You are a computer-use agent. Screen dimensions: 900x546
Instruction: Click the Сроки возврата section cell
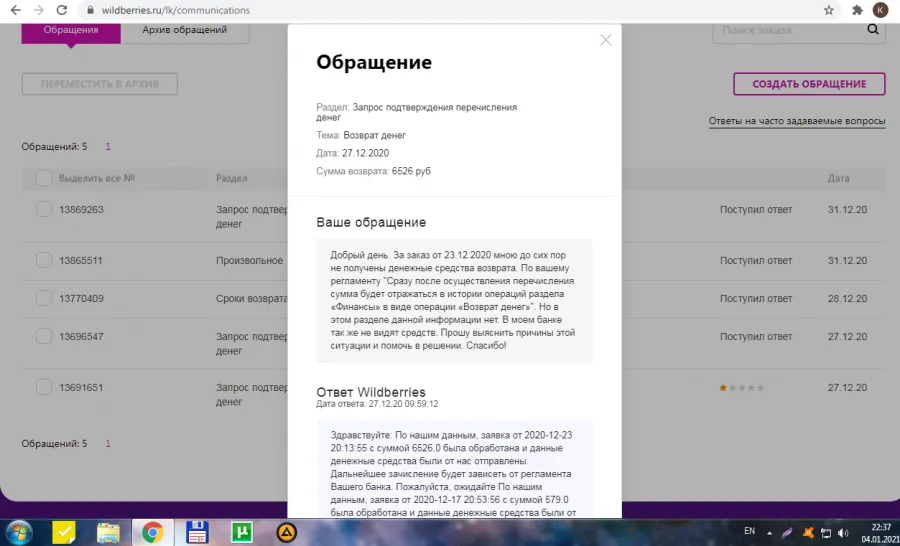click(x=251, y=299)
